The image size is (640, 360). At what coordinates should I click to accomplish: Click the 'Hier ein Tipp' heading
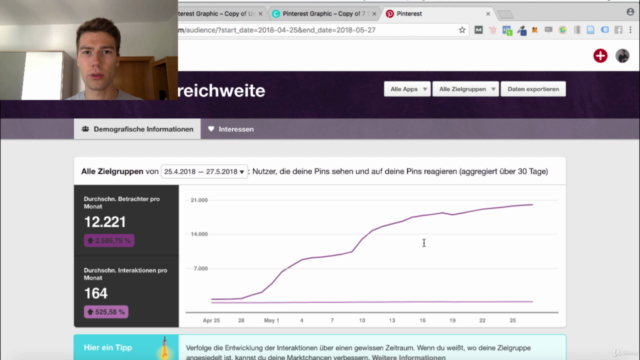pos(108,348)
